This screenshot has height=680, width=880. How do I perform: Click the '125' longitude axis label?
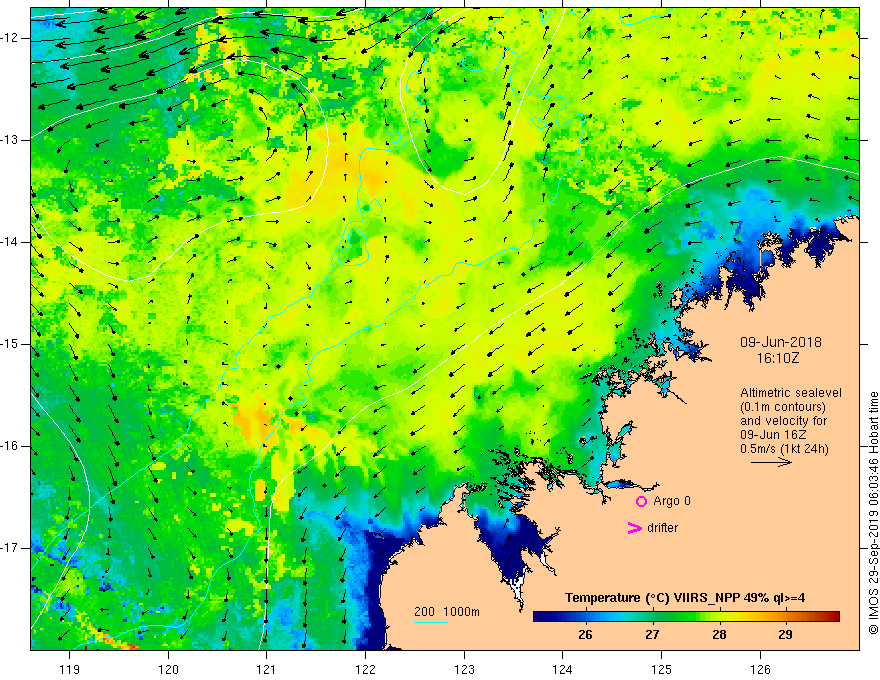pyautogui.click(x=662, y=670)
